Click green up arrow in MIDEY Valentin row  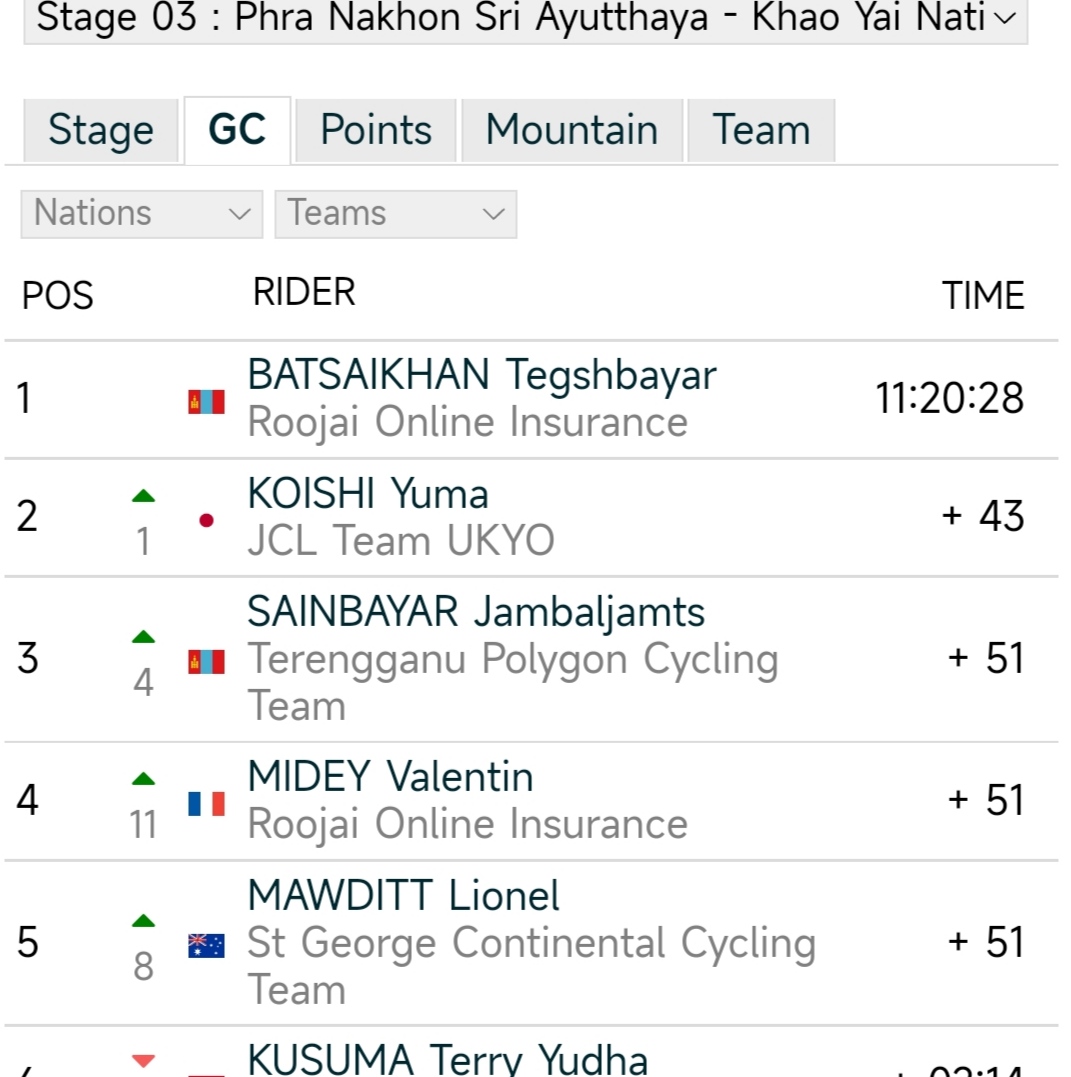144,778
